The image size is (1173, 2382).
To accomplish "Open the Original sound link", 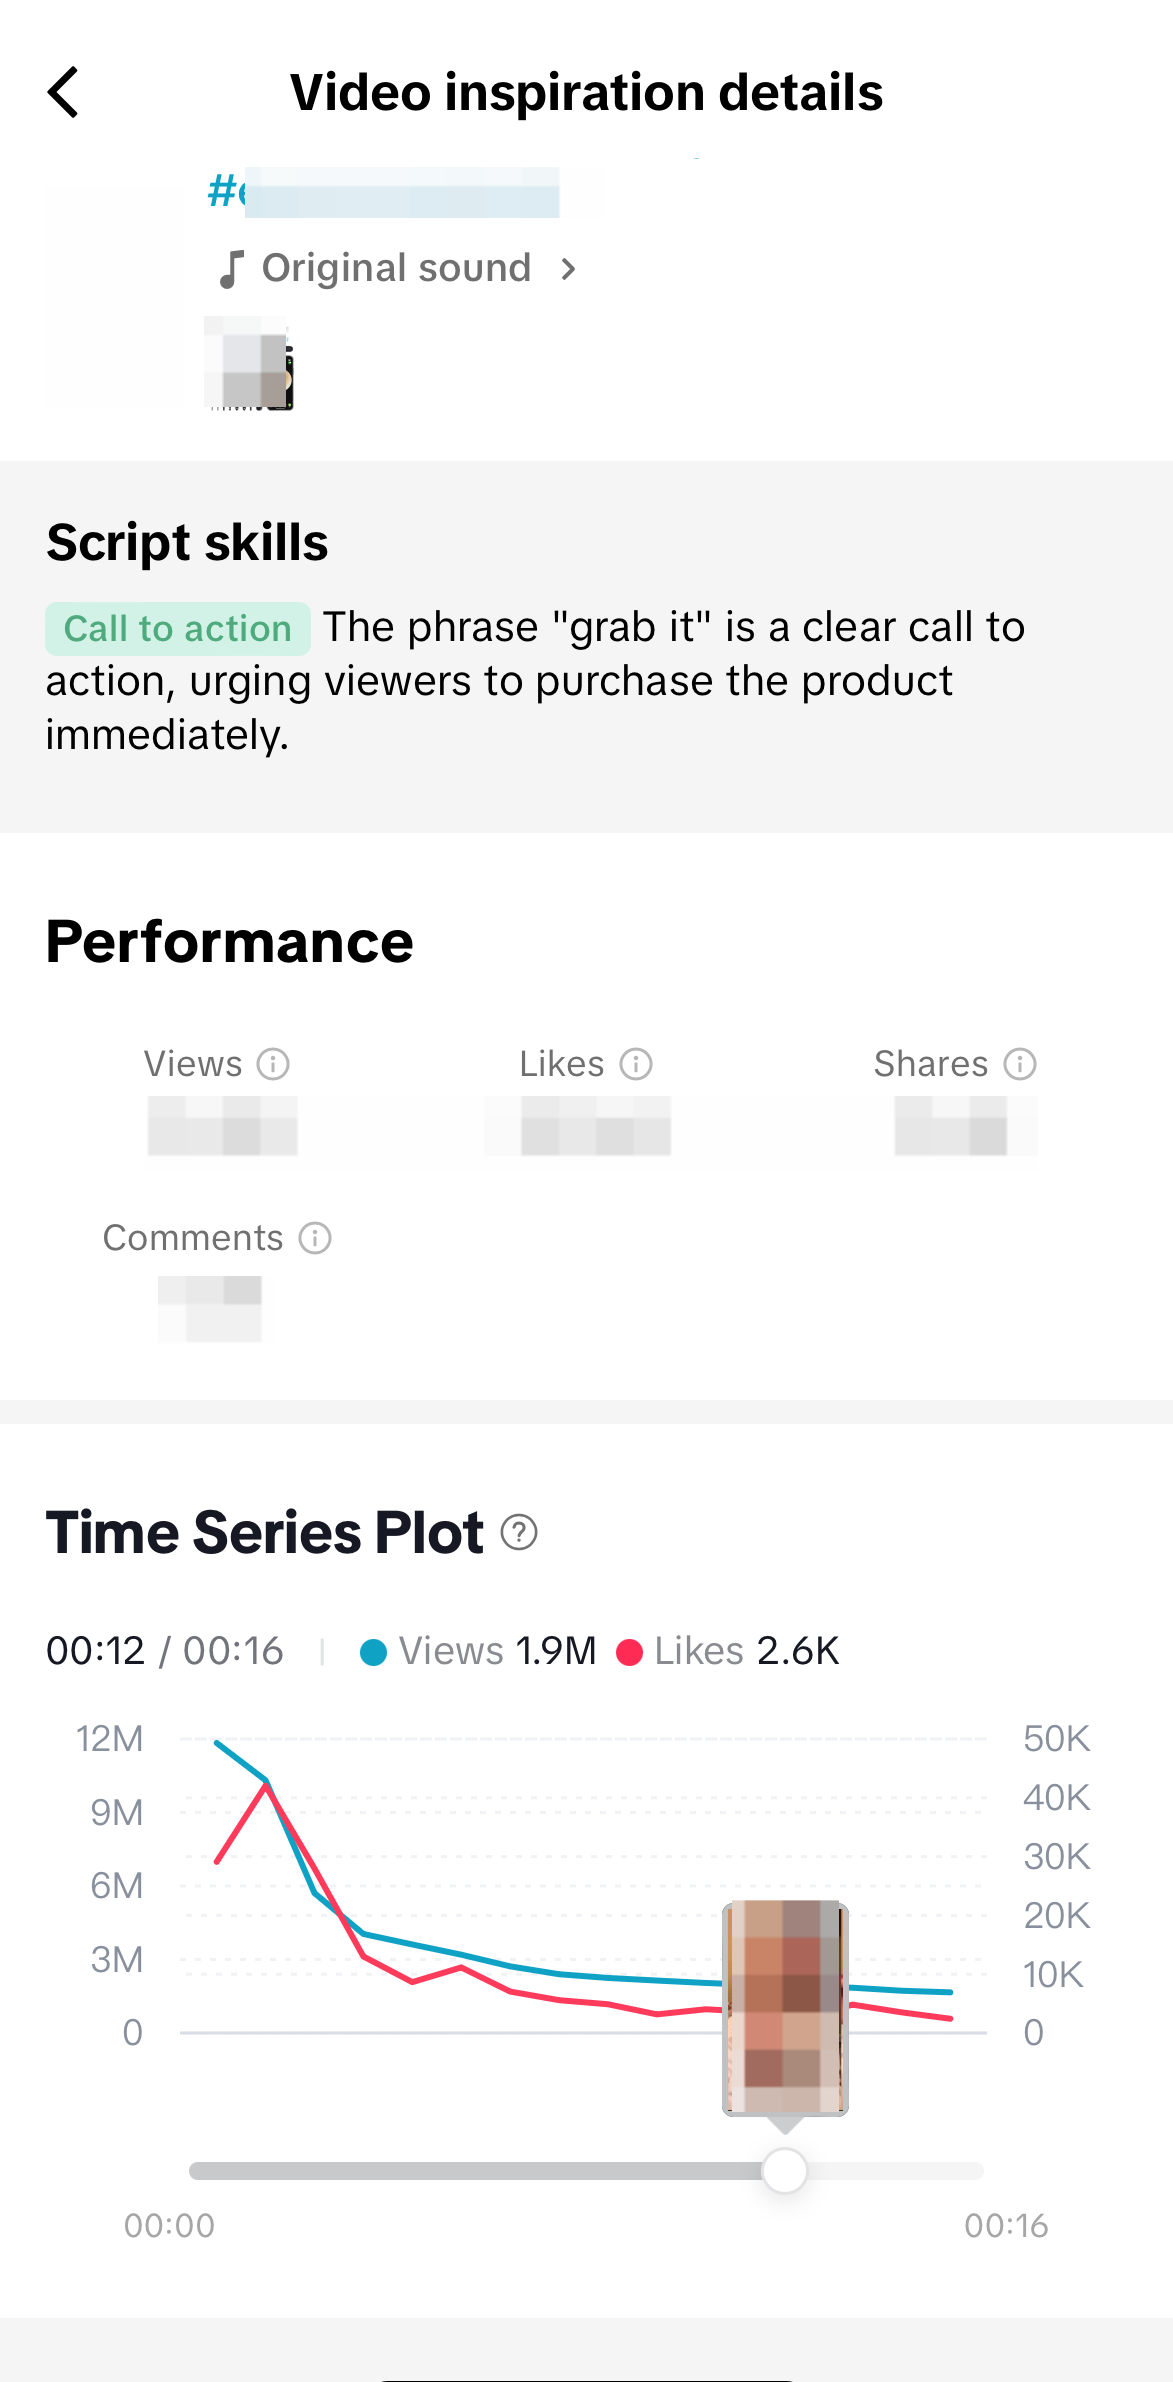I will [x=396, y=268].
